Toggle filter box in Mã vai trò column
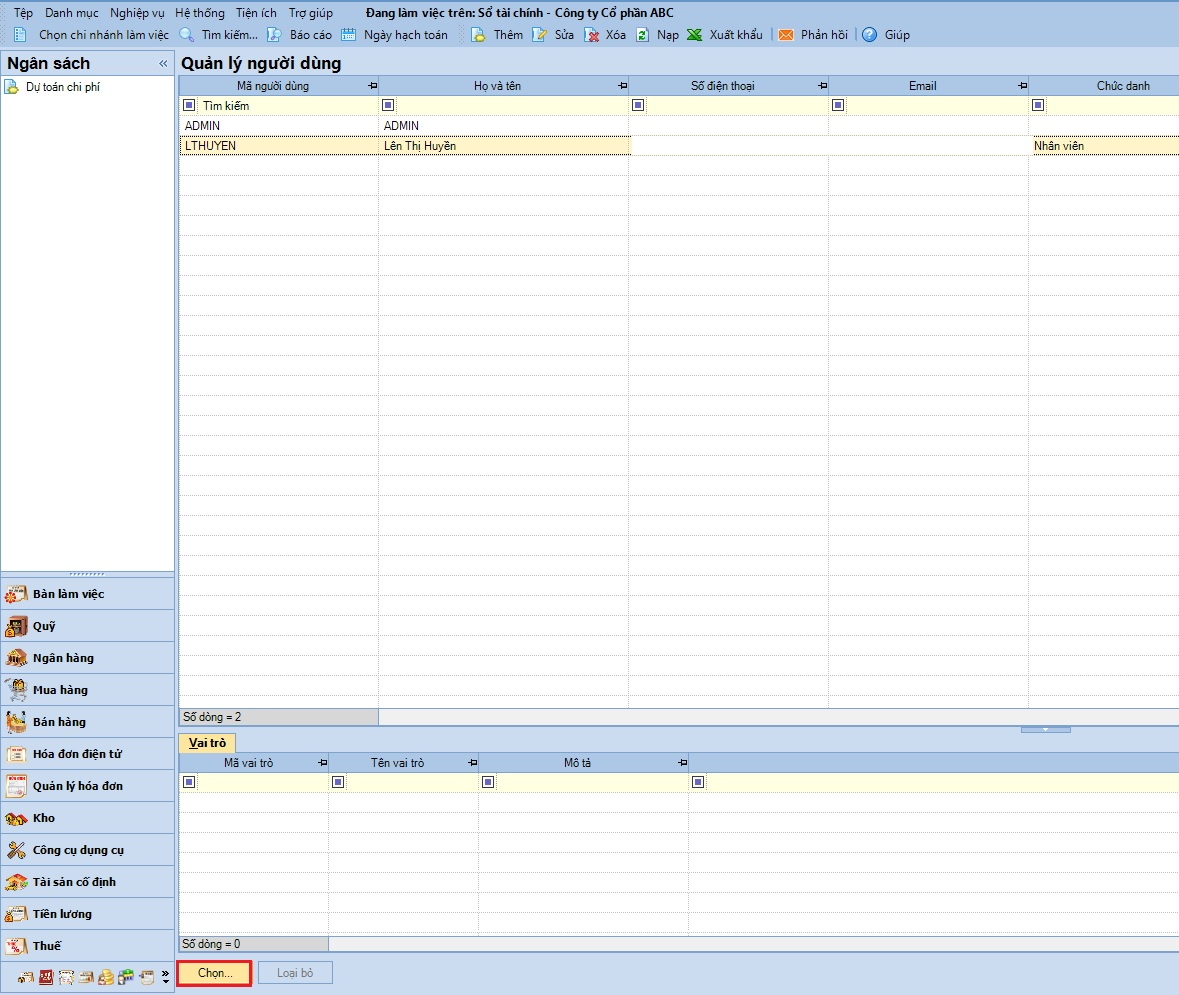Viewport: 1179px width, 995px height. click(188, 782)
